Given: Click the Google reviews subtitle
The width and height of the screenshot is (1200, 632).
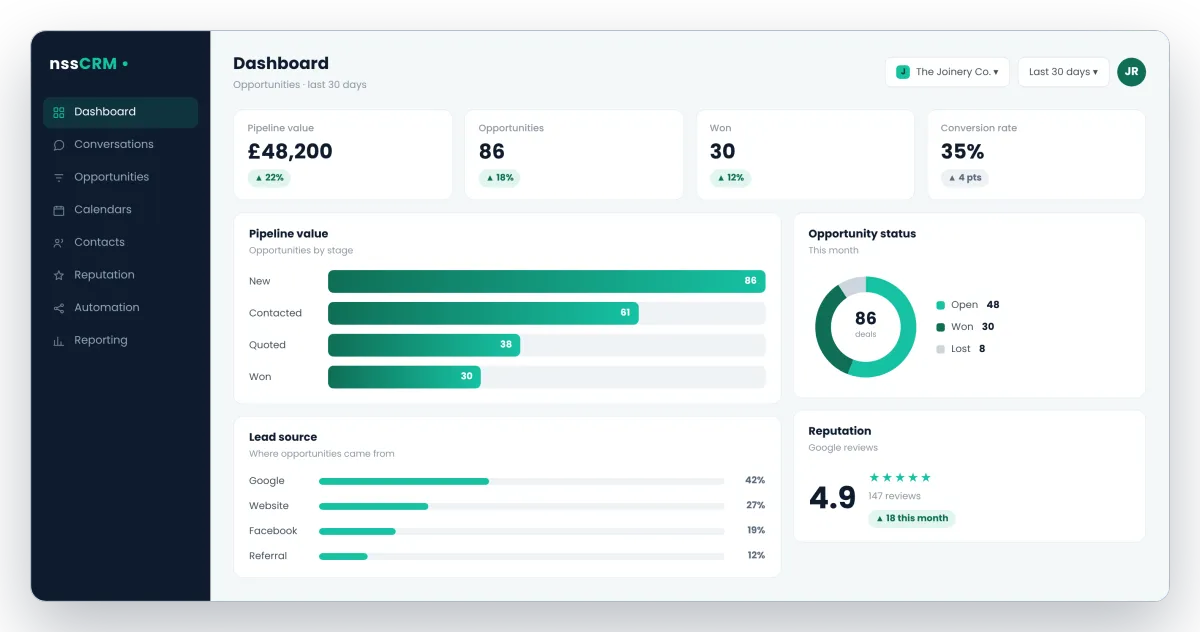Looking at the screenshot, I should (843, 448).
